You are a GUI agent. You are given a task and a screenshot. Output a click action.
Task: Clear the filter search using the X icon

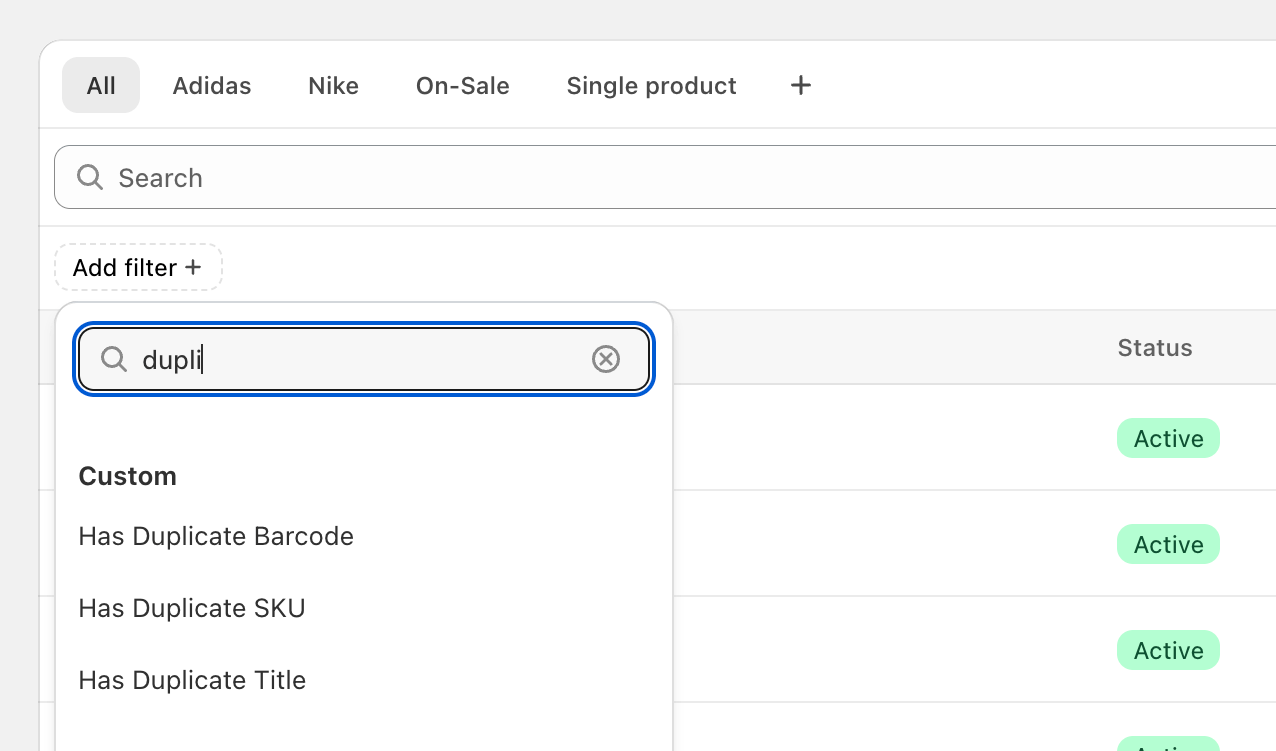(x=605, y=358)
